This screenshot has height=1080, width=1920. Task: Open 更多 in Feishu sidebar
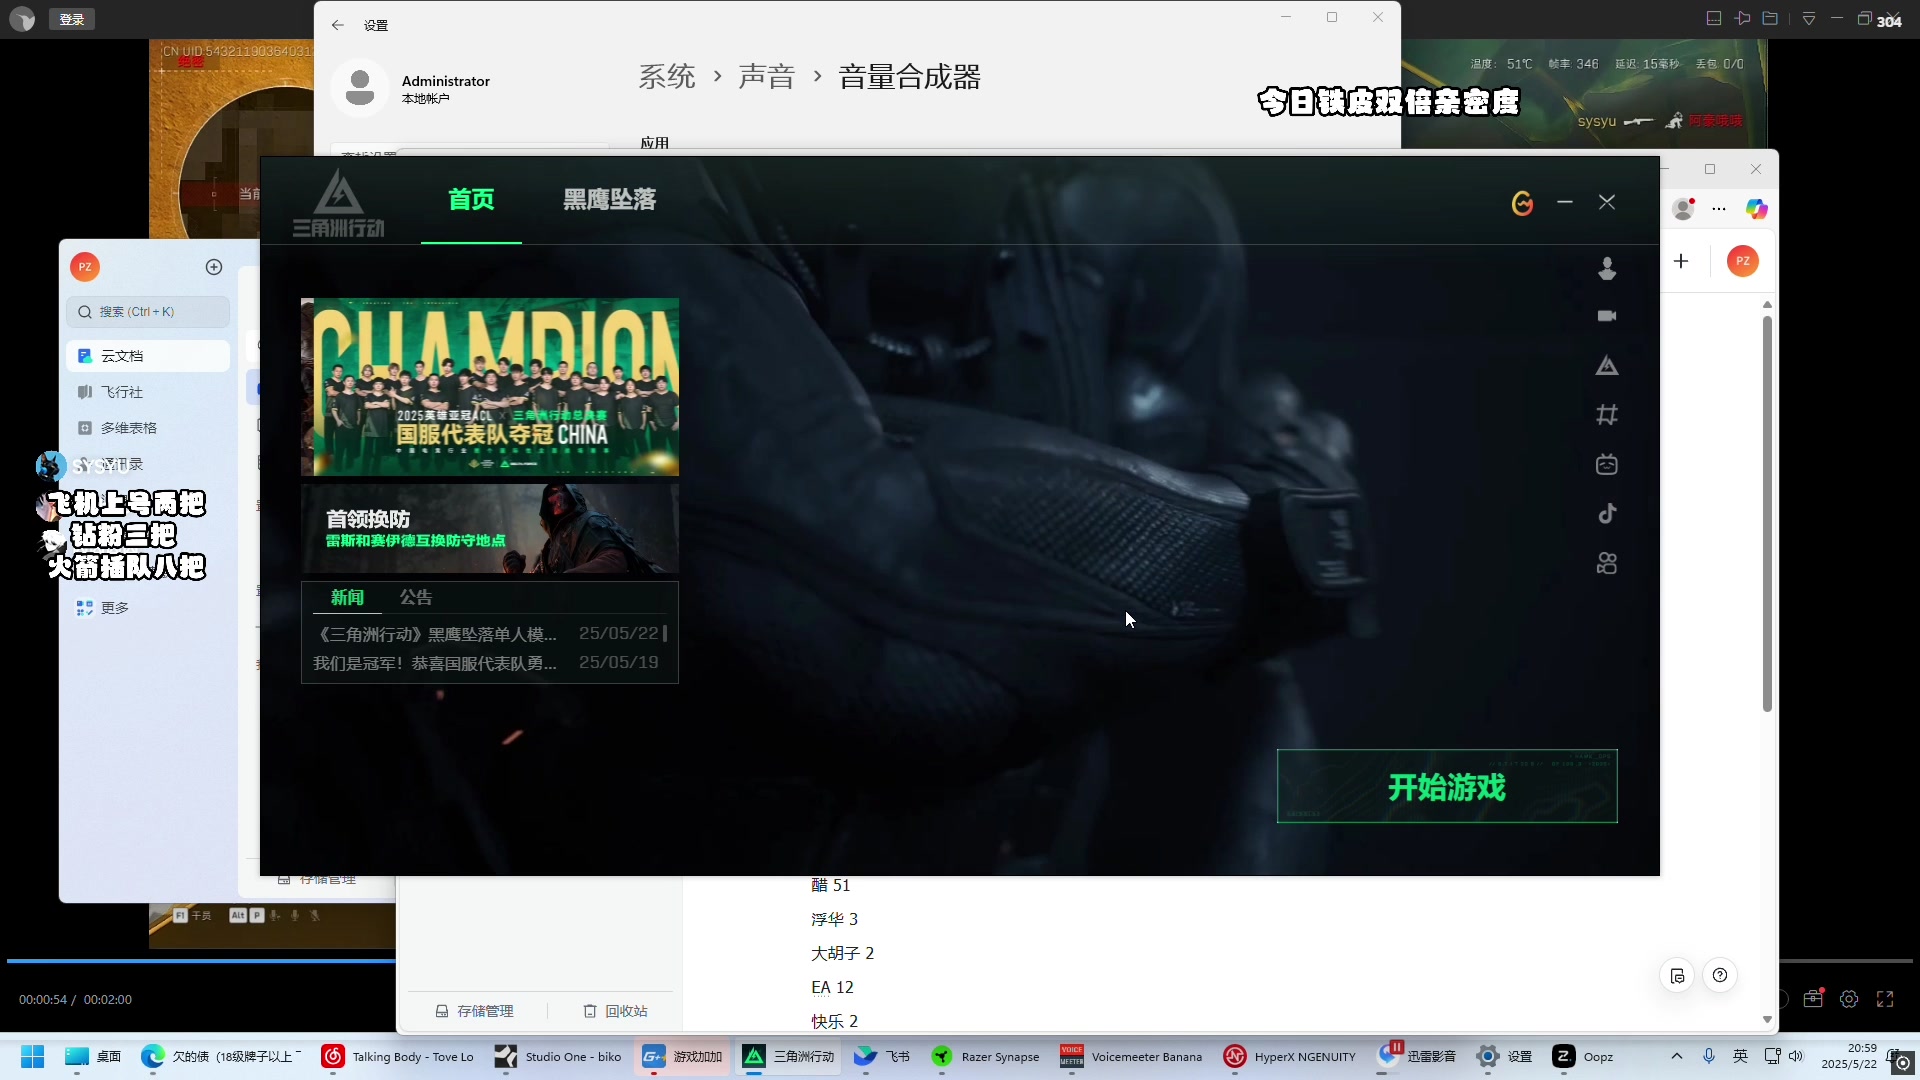148,608
